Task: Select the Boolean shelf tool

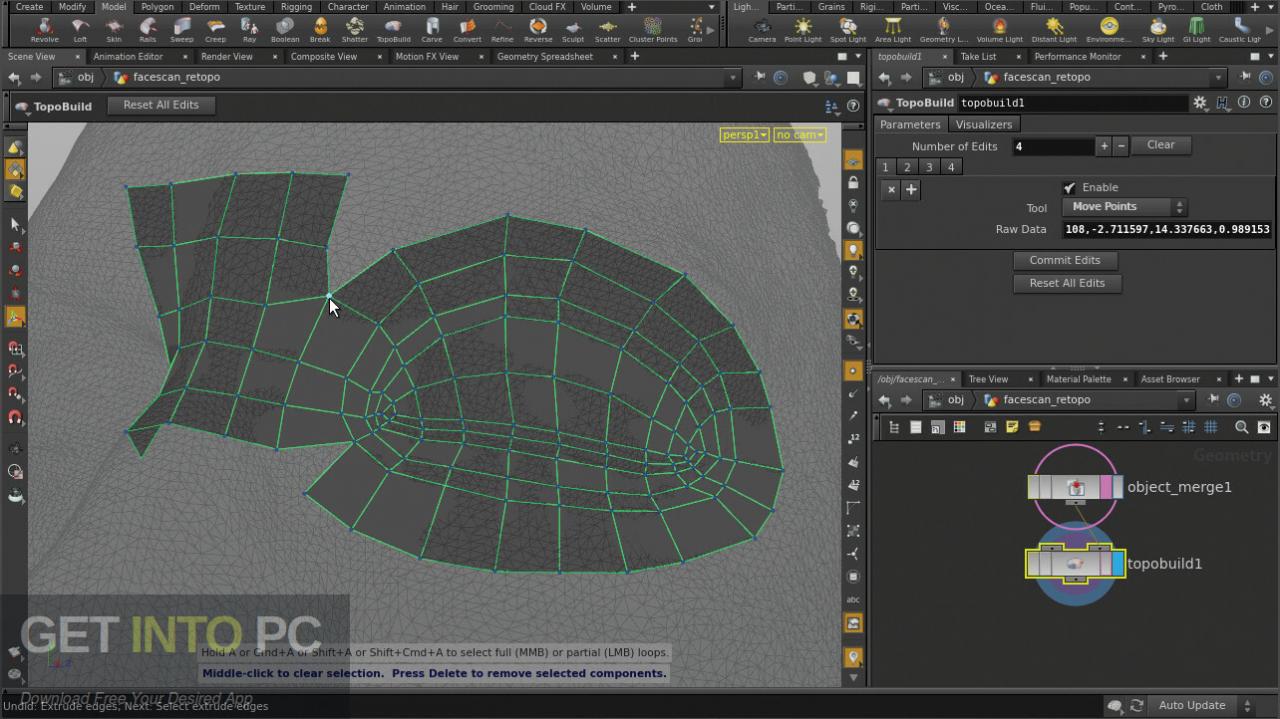Action: click(285, 30)
